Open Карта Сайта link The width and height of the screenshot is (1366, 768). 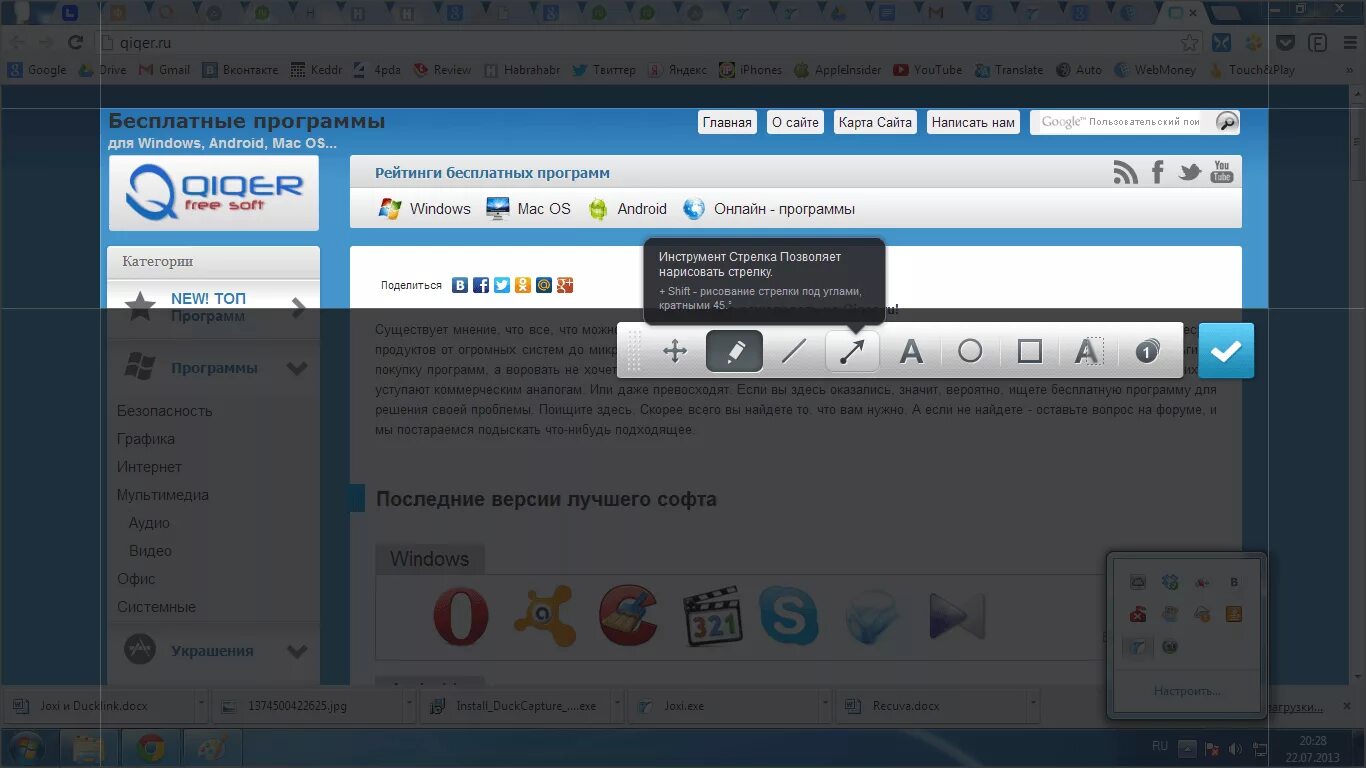pyautogui.click(x=875, y=122)
